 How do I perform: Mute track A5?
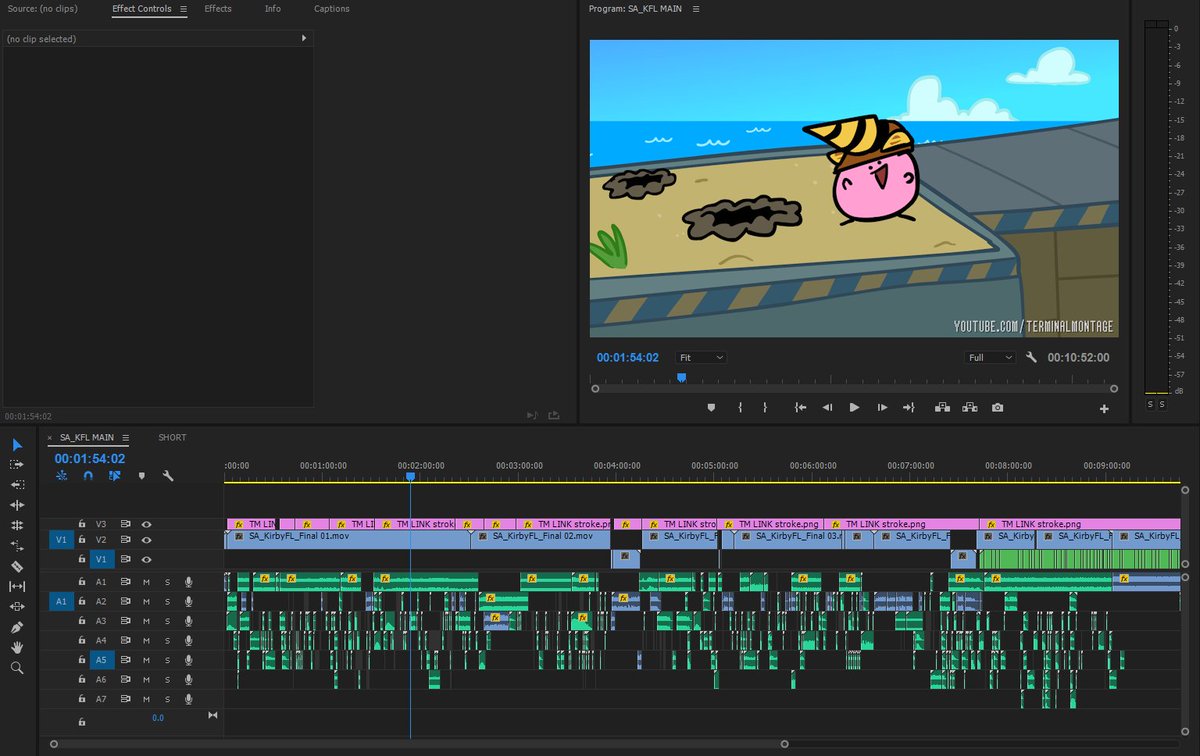146,660
